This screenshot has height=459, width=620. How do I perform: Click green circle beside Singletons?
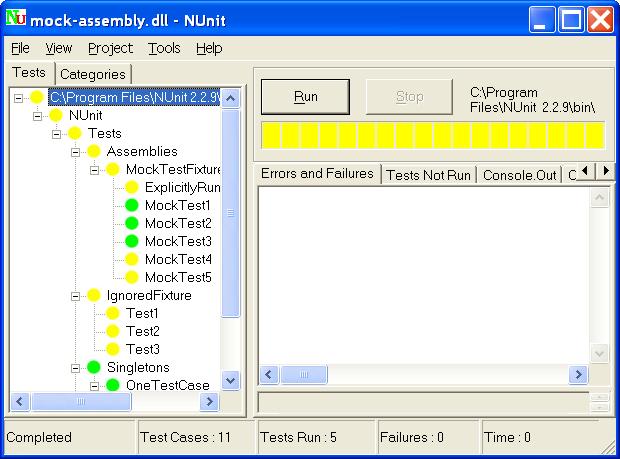pos(94,367)
